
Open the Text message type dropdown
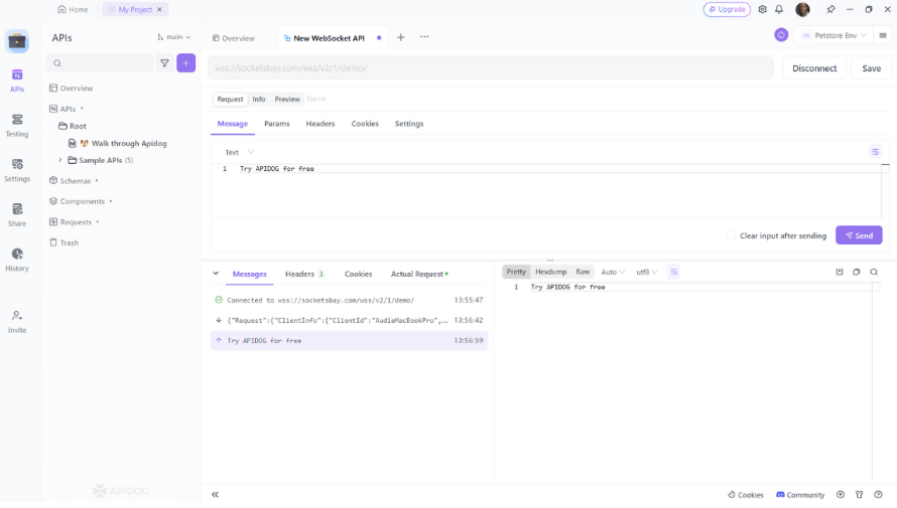pyautogui.click(x=239, y=152)
